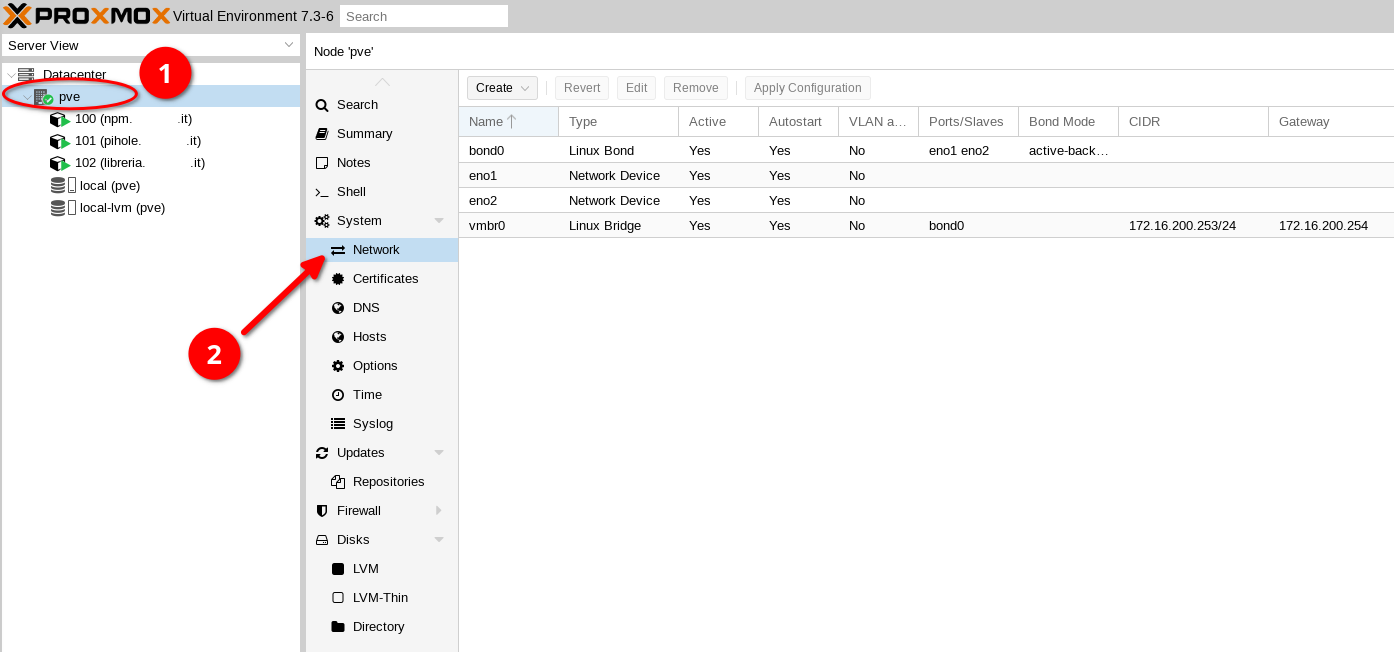Open the Server View dropdown
Viewport: 1394px width, 652px height.
150,46
